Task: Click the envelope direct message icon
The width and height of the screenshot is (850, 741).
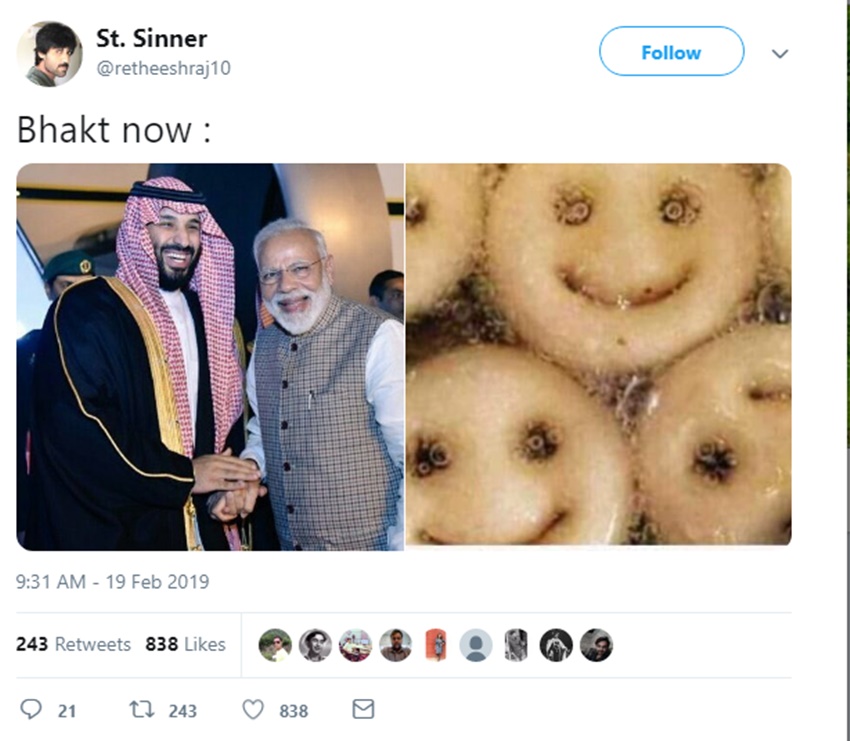Action: point(364,709)
